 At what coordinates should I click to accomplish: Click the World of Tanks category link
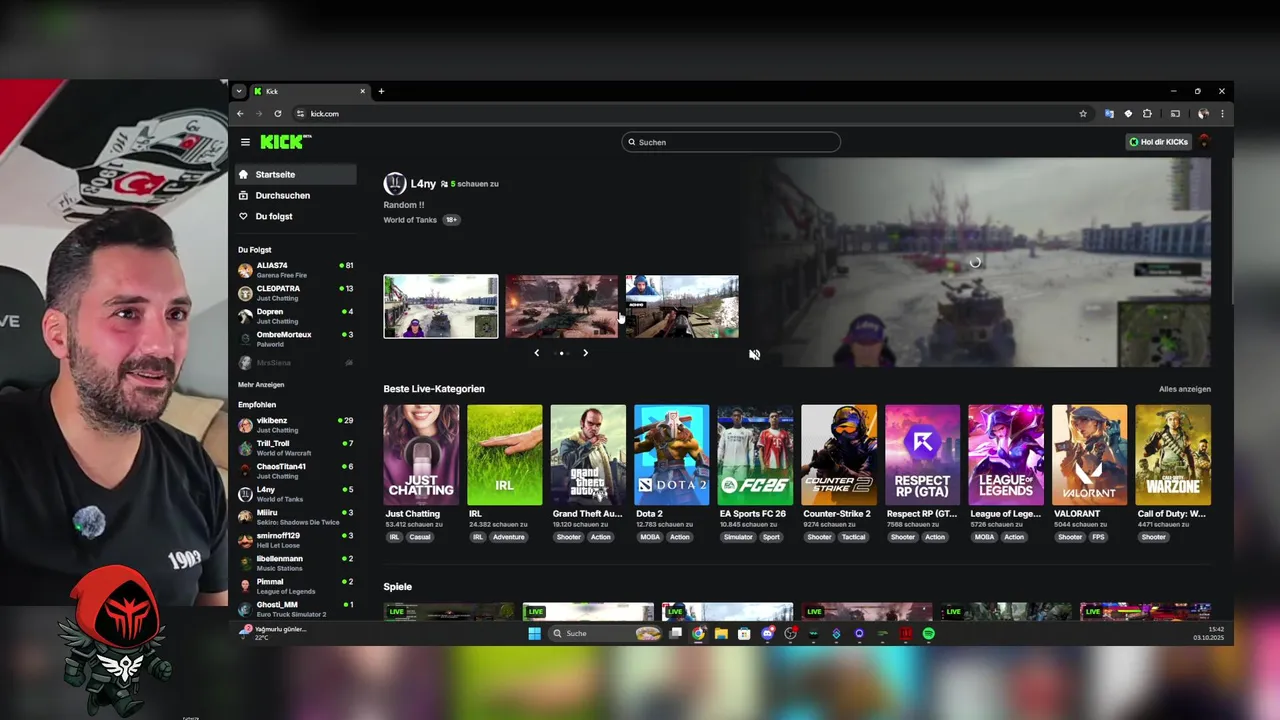click(x=410, y=219)
